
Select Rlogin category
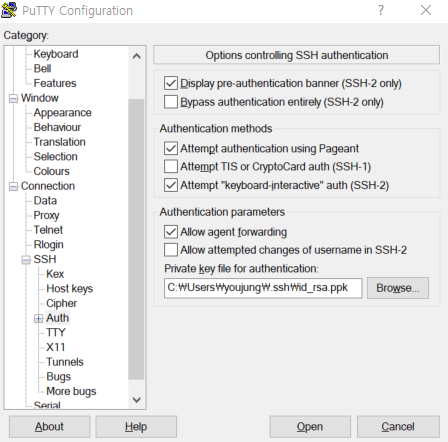(49, 245)
